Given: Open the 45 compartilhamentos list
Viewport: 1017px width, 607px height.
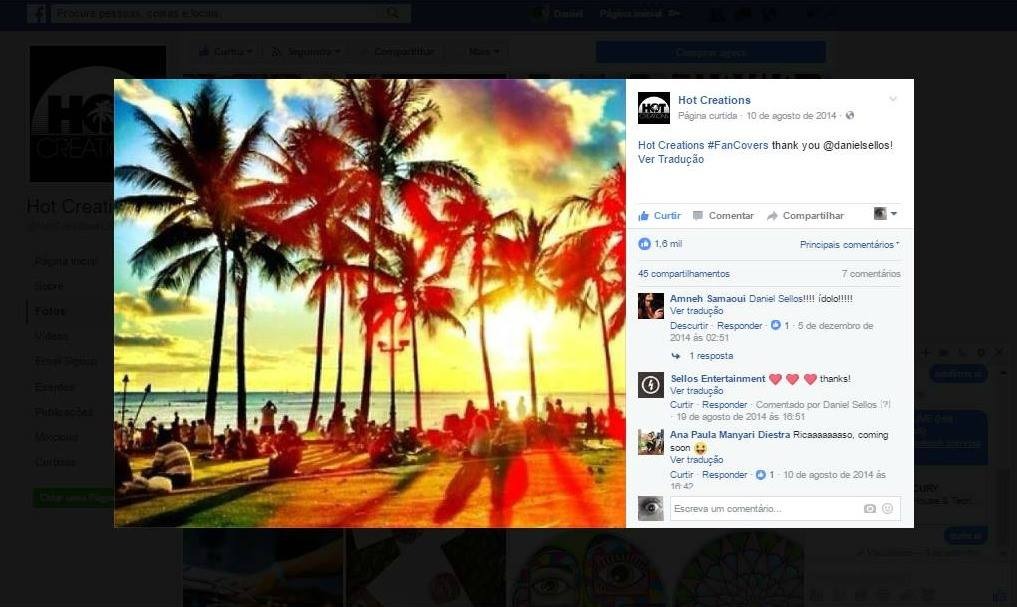Looking at the screenshot, I should tap(683, 274).
